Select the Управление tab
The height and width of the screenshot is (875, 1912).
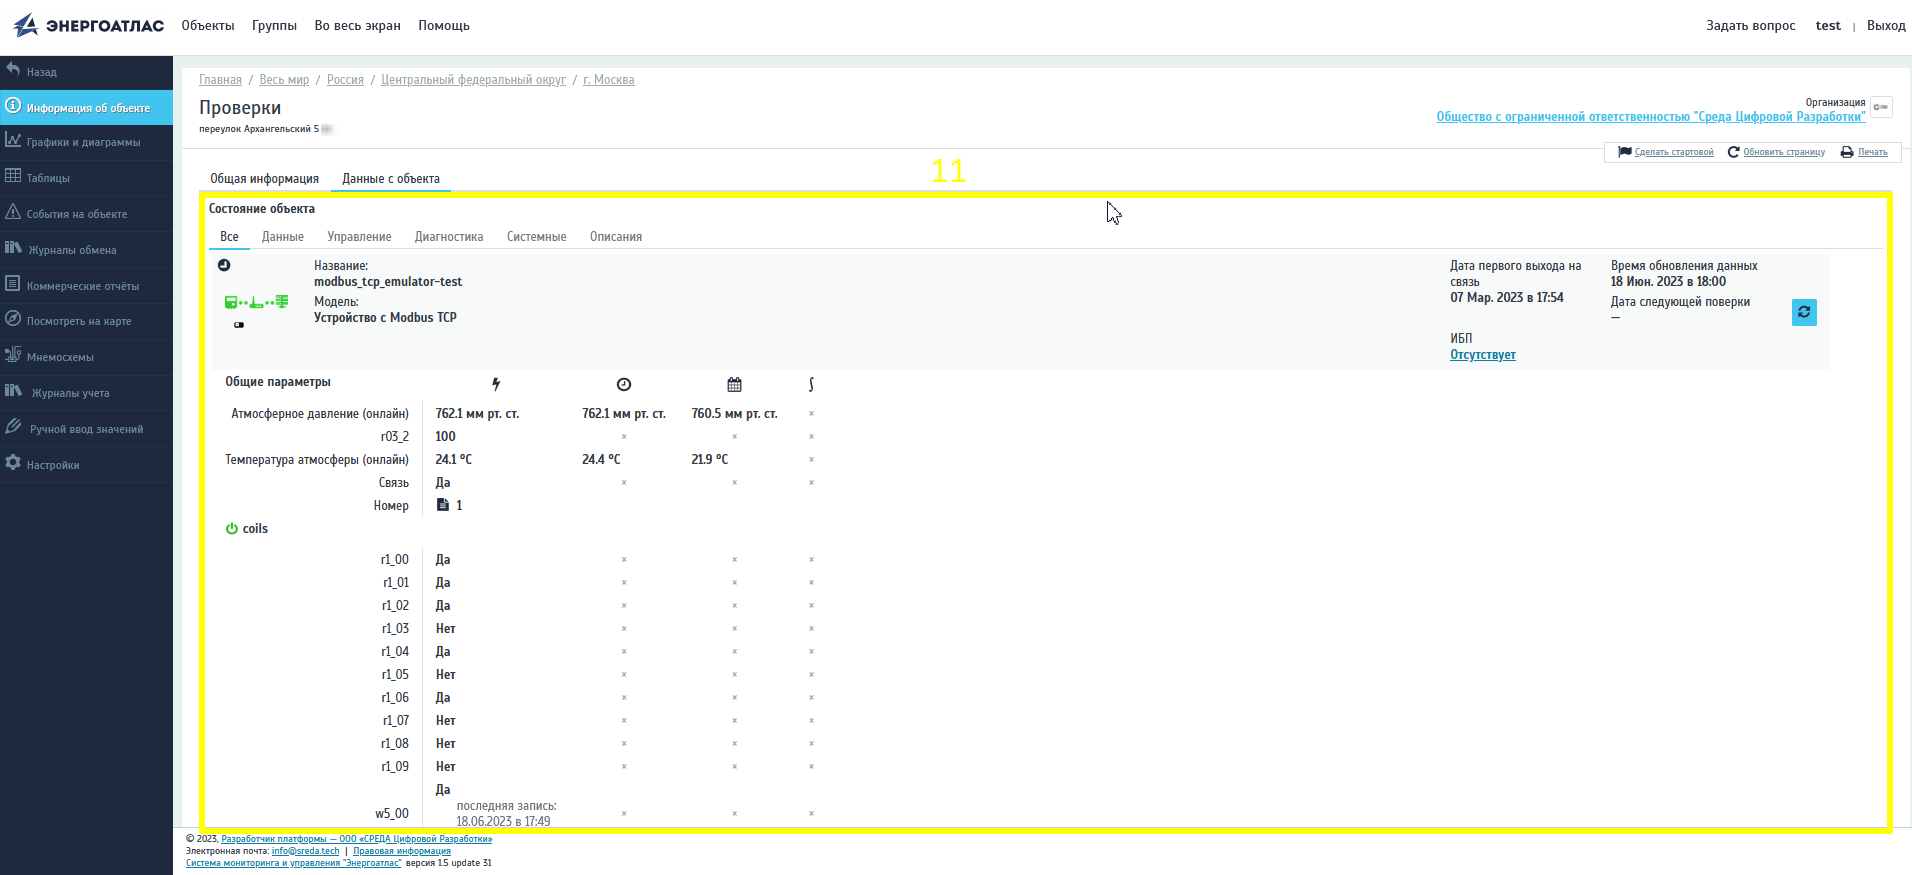pos(359,237)
